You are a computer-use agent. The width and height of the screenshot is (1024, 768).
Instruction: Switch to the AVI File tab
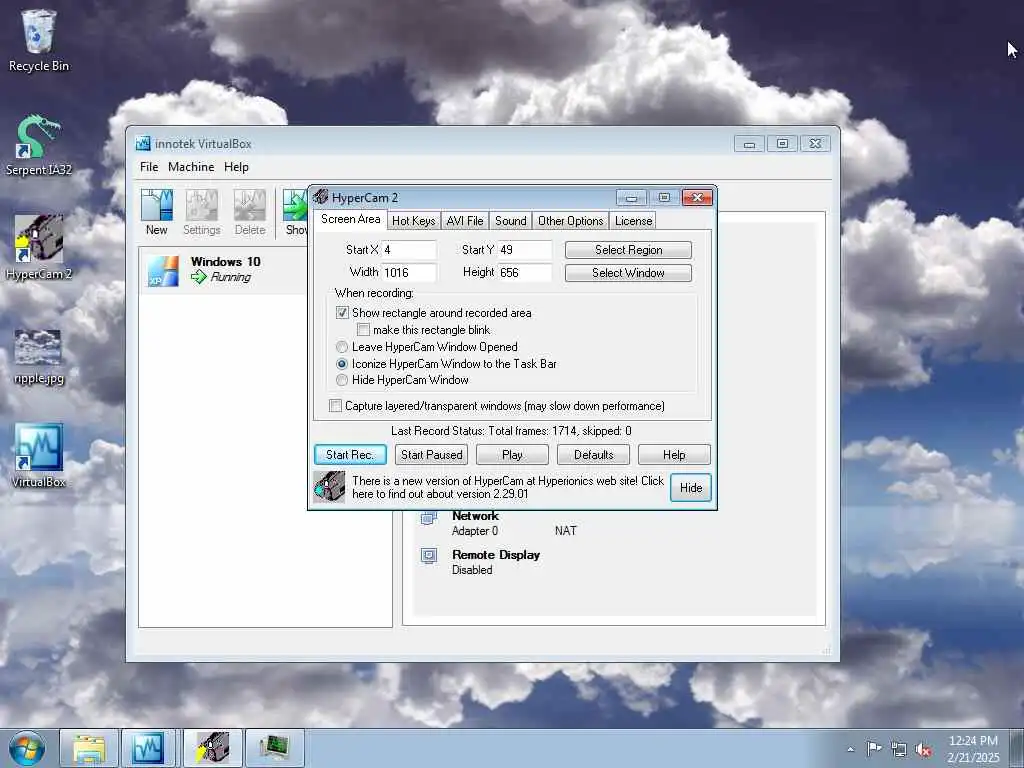click(x=465, y=221)
